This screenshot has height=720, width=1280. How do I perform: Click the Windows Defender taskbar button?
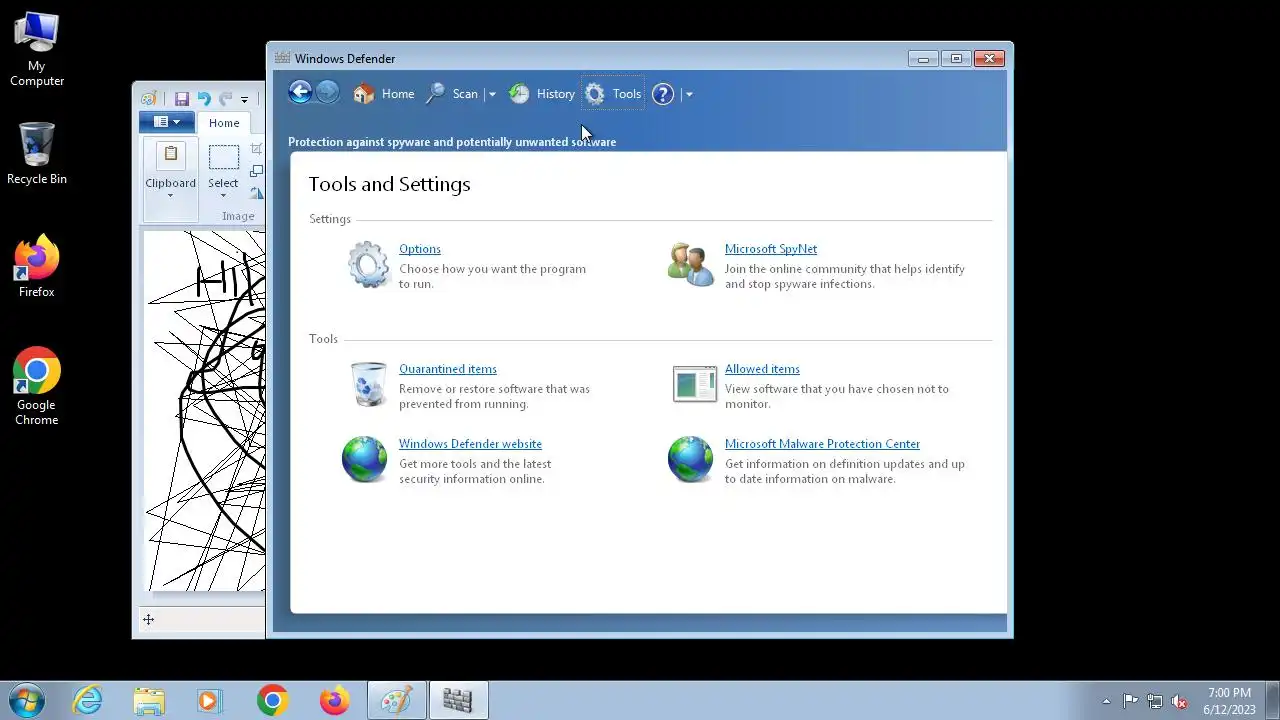458,700
